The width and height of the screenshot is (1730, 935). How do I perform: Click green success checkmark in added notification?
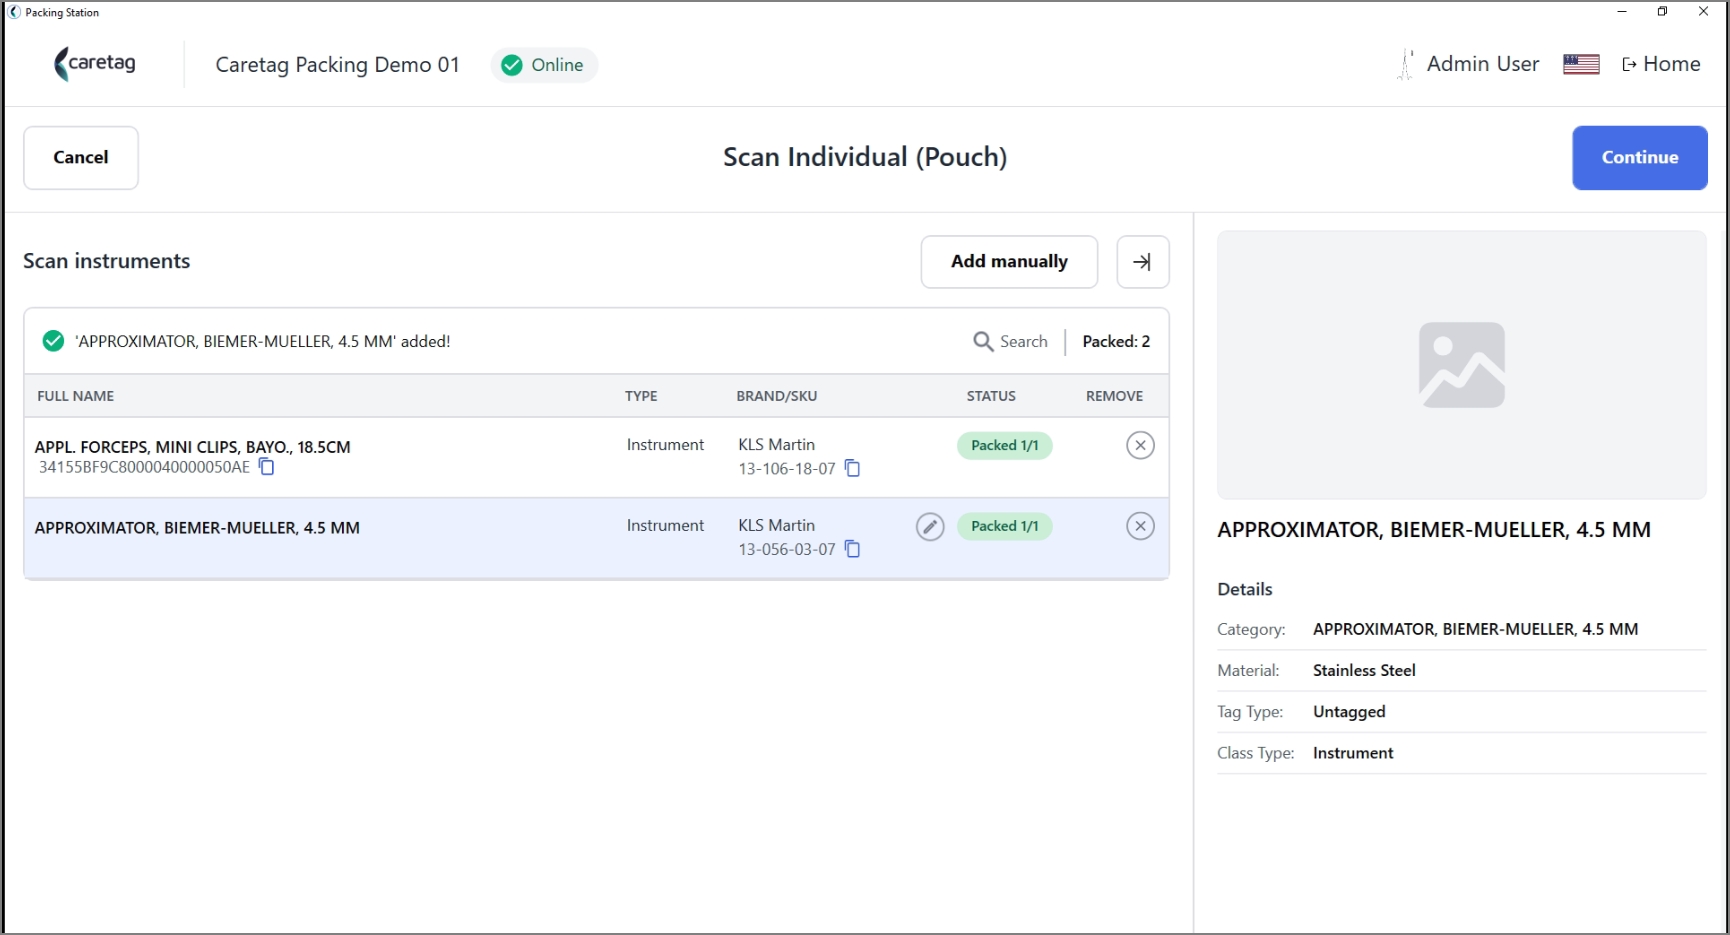[53, 341]
